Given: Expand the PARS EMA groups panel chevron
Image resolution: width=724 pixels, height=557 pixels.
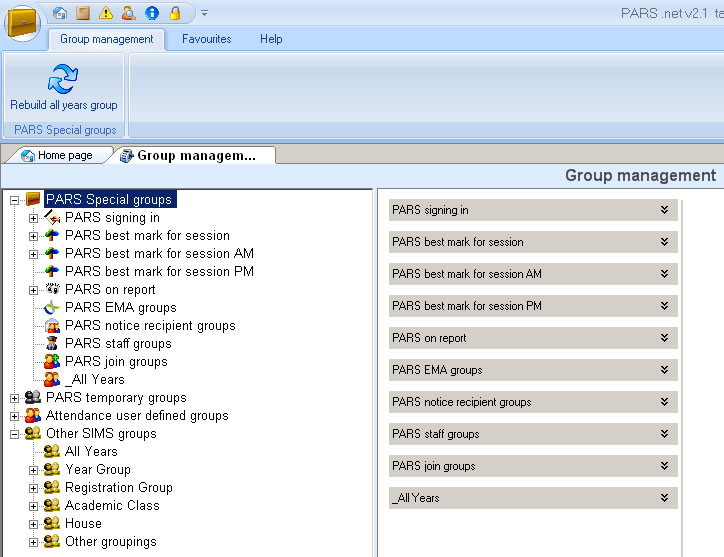Looking at the screenshot, I should pyautogui.click(x=664, y=369).
